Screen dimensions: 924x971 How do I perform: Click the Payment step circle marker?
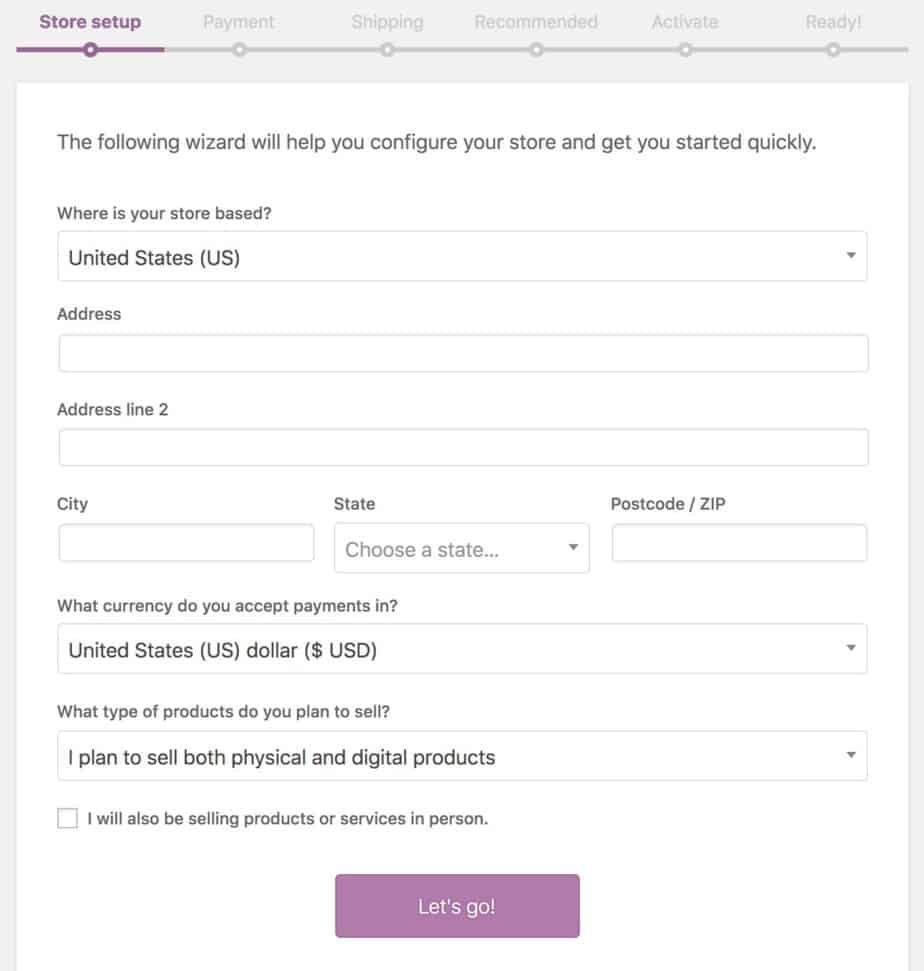tap(239, 49)
